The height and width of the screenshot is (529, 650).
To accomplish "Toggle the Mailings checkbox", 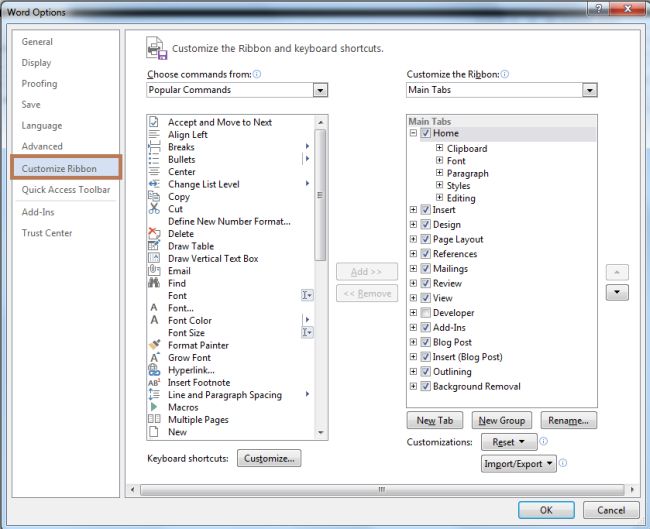I will (x=425, y=269).
